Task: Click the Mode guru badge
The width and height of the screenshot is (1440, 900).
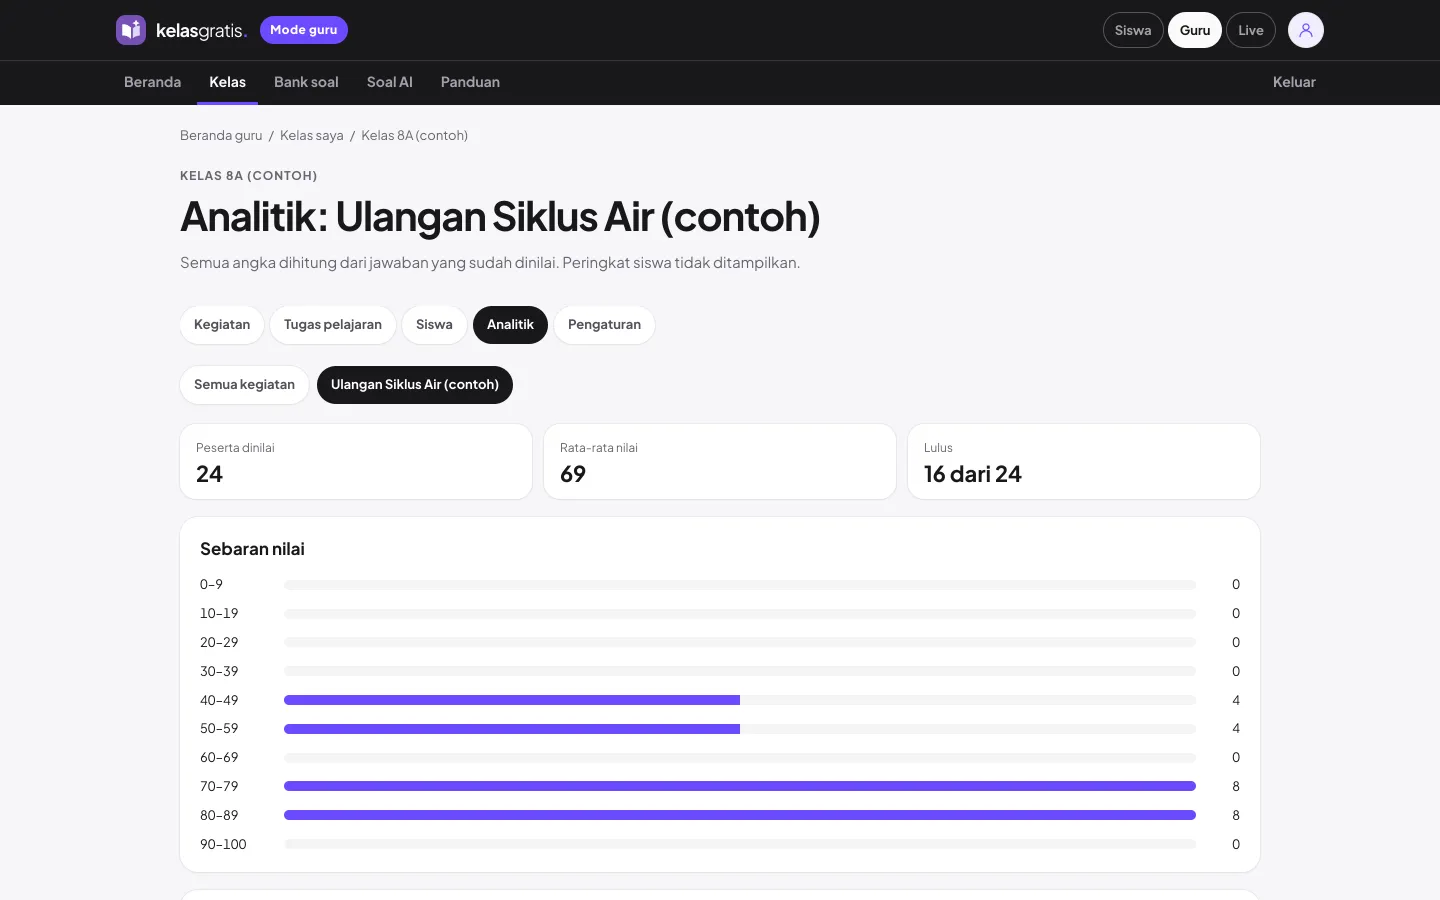Action: 304,30
